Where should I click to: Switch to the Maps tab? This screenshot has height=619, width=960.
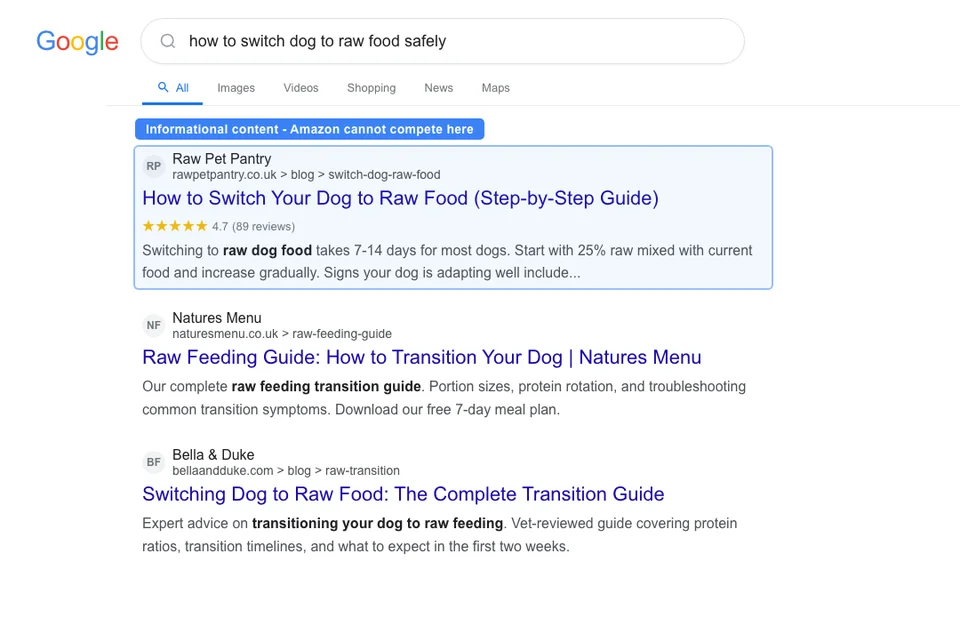pos(495,88)
